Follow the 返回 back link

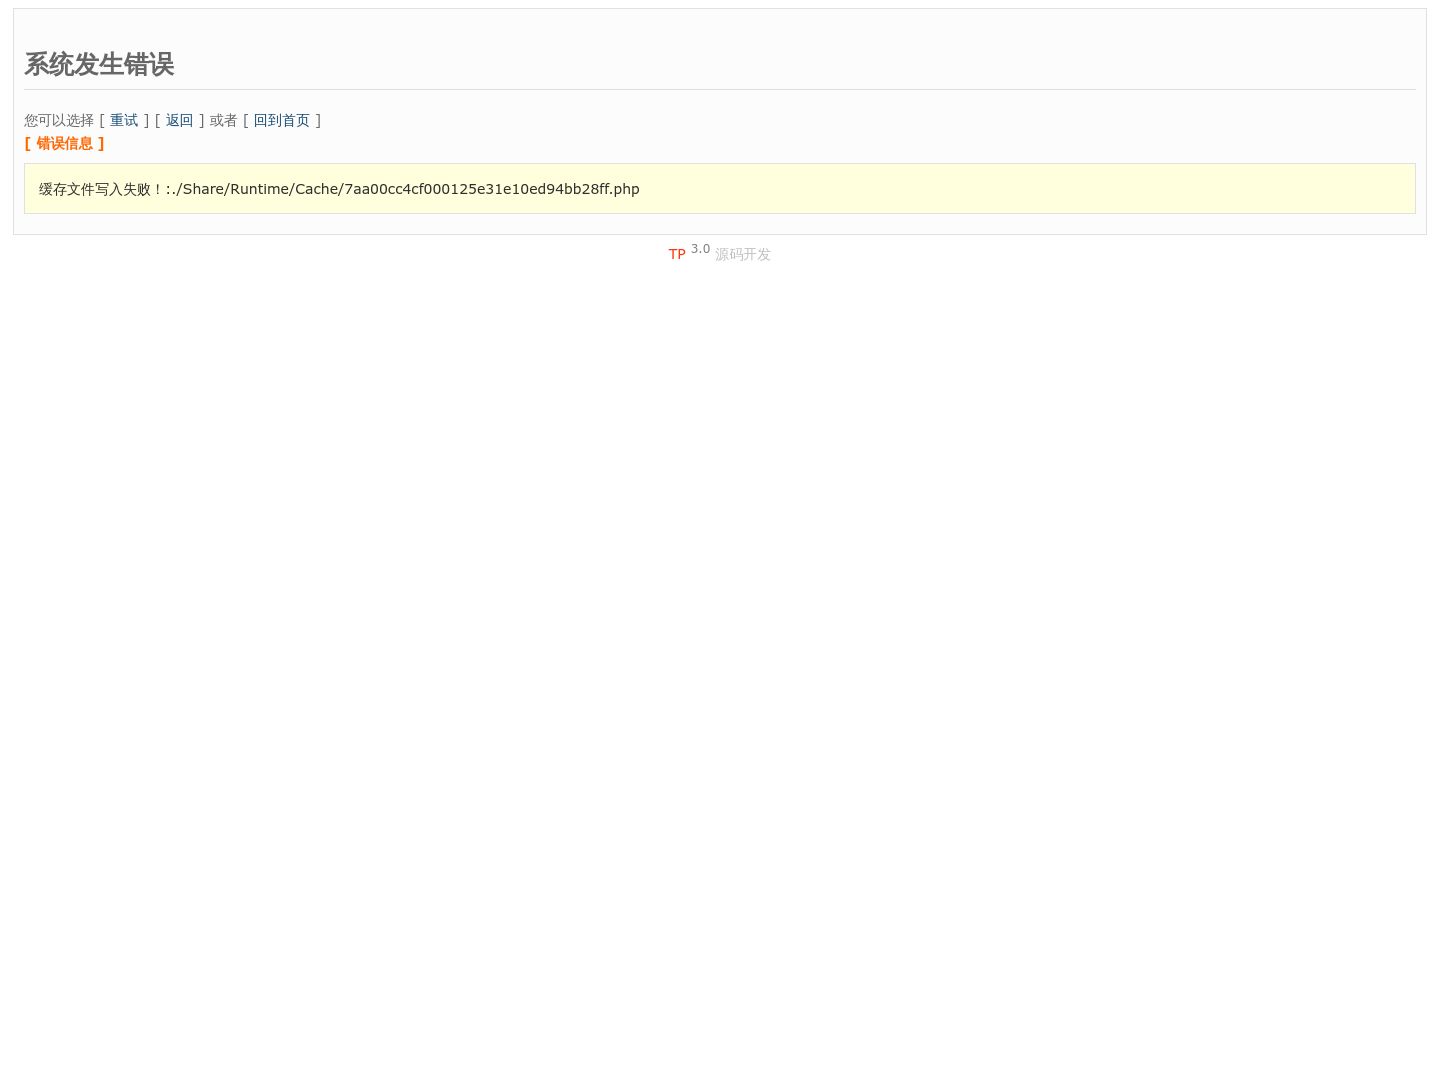(x=179, y=120)
